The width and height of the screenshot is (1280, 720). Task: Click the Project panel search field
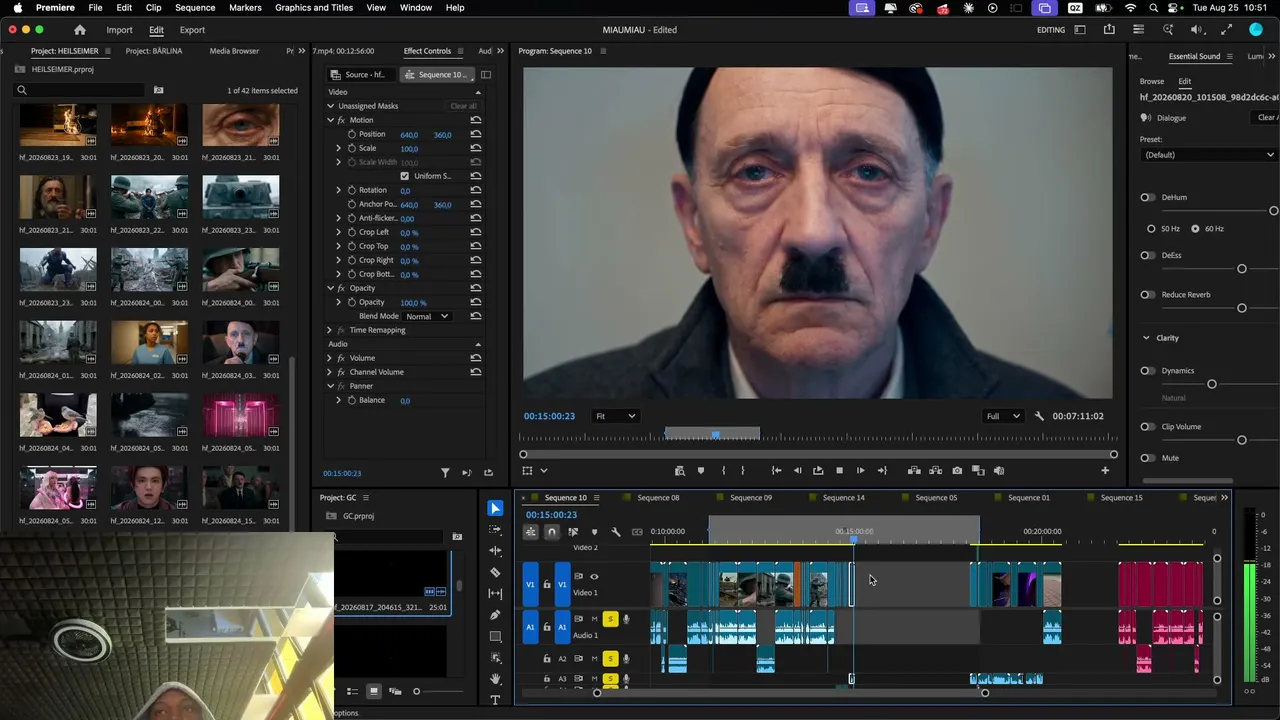(80, 90)
